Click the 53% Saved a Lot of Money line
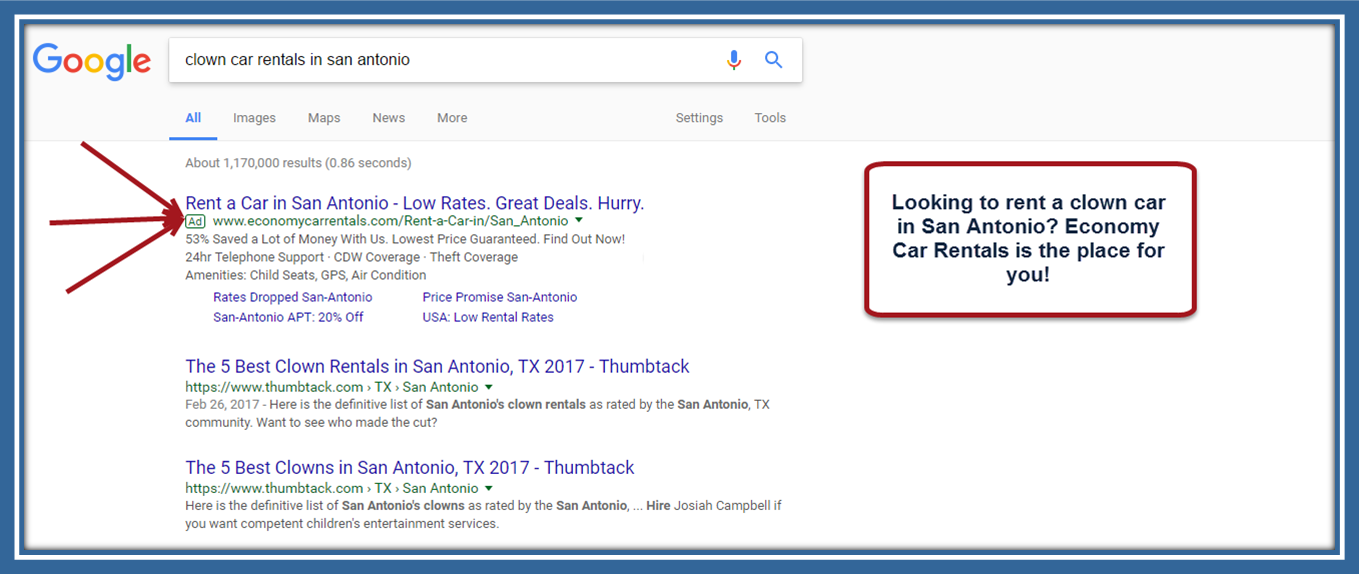The height and width of the screenshot is (574, 1359). click(x=405, y=239)
